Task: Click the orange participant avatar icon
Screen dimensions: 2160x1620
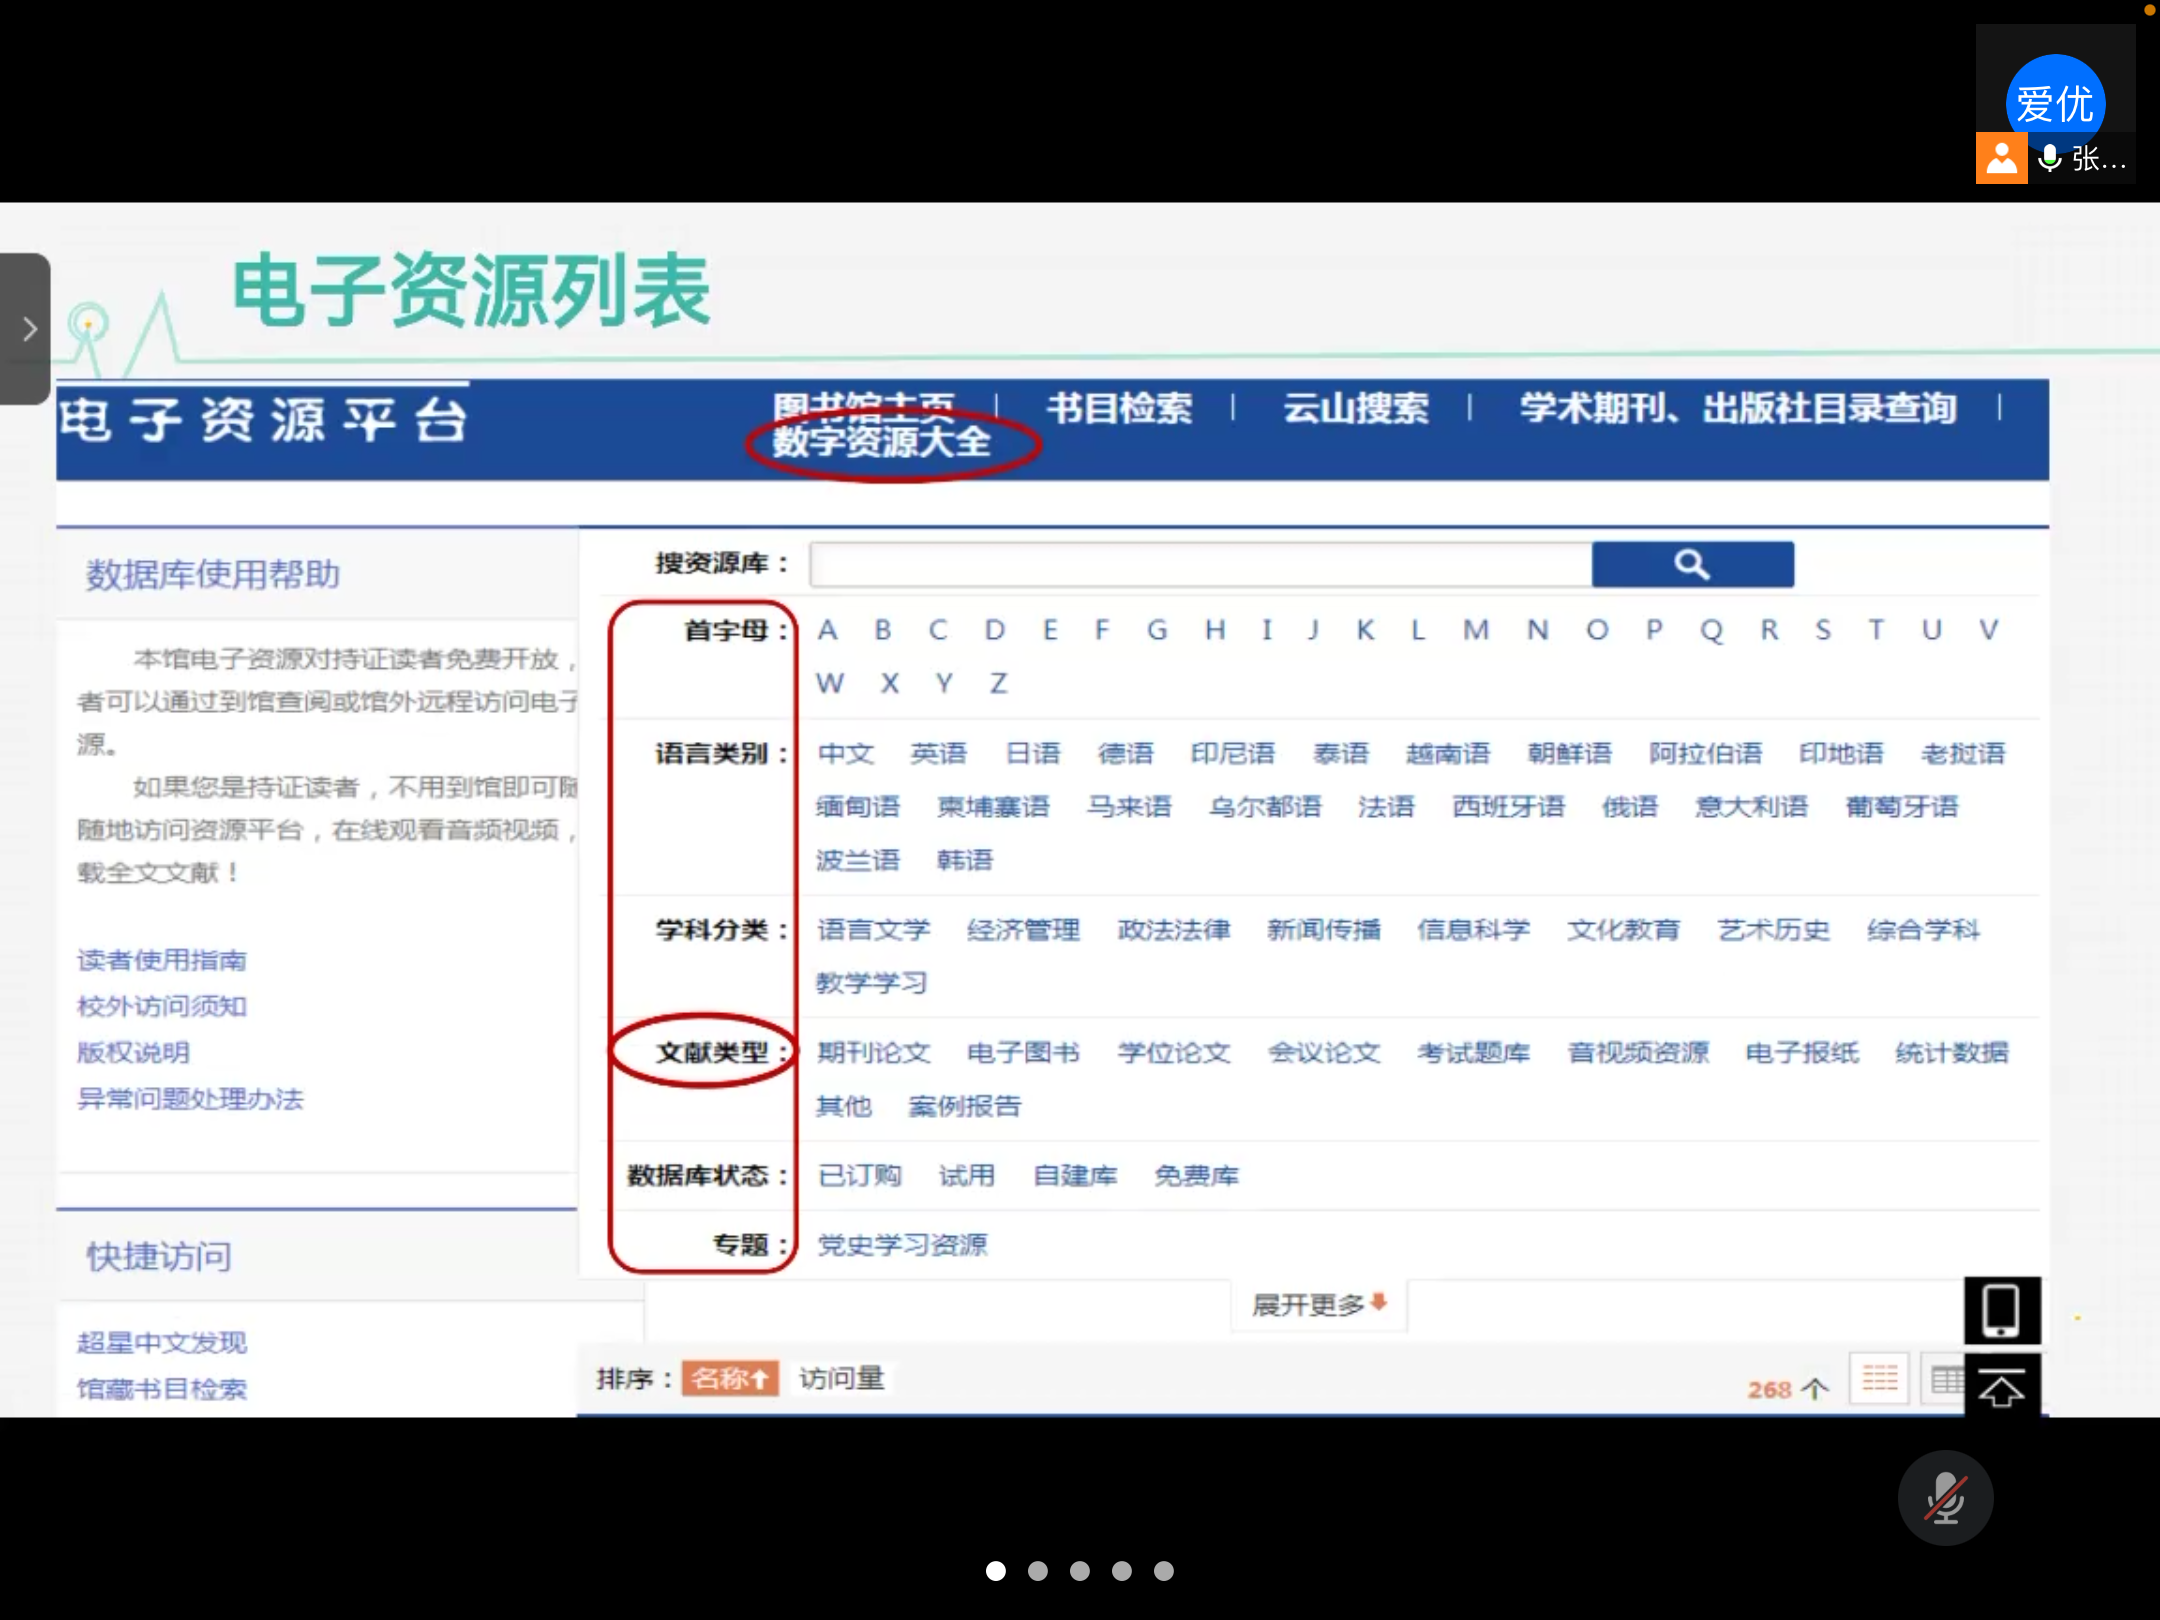Action: coord(2001,159)
